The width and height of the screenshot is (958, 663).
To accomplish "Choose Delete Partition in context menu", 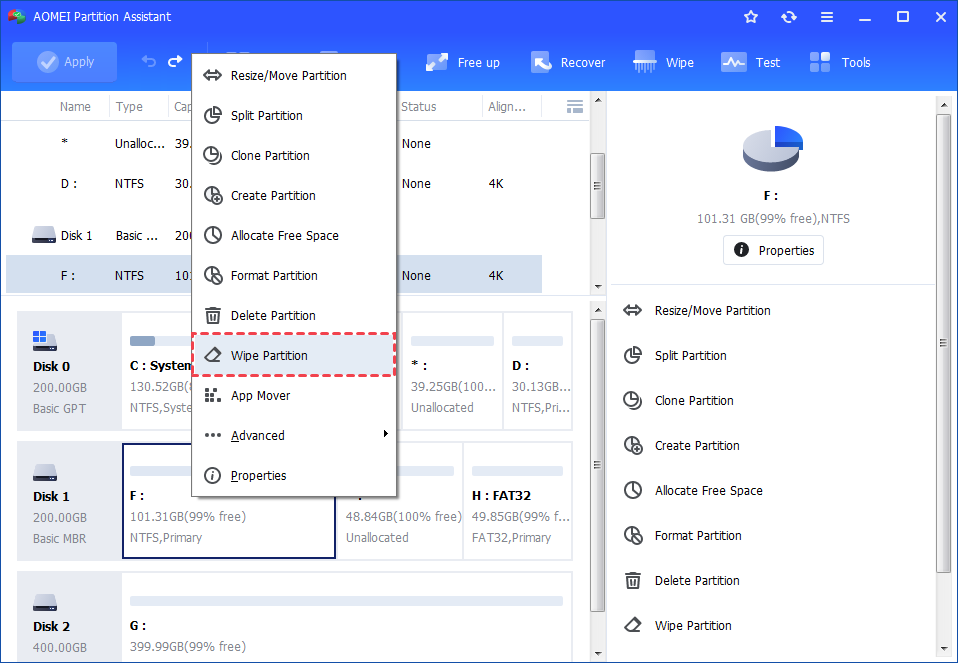I will (x=294, y=316).
